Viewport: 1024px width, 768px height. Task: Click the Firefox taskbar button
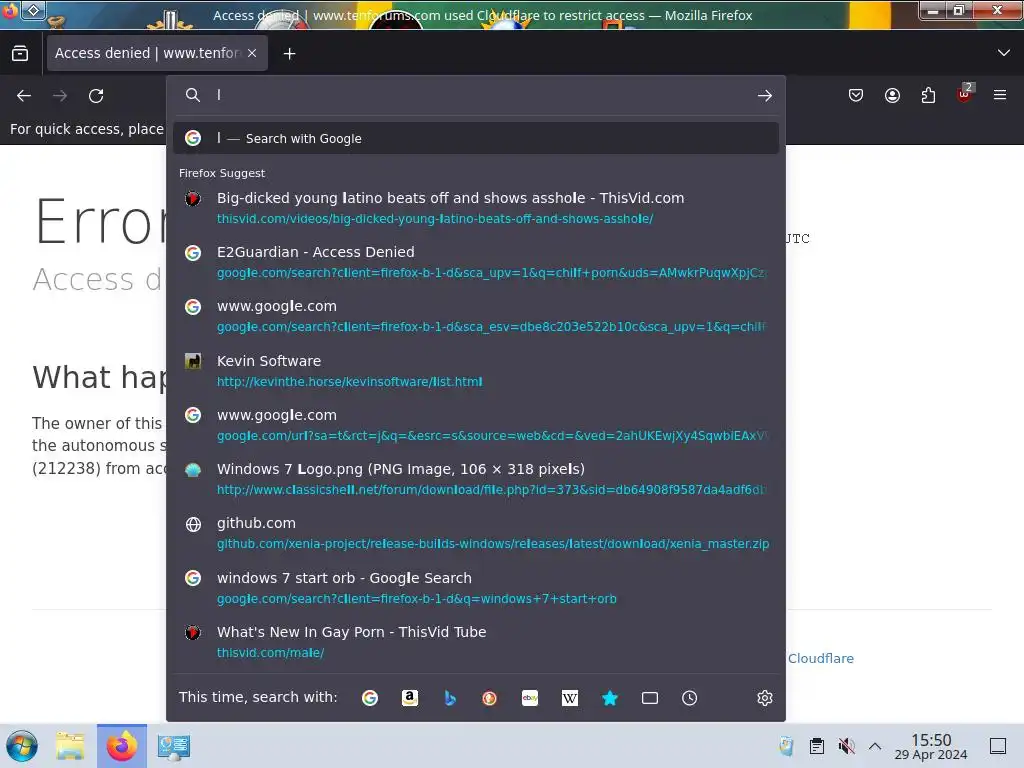pos(122,746)
